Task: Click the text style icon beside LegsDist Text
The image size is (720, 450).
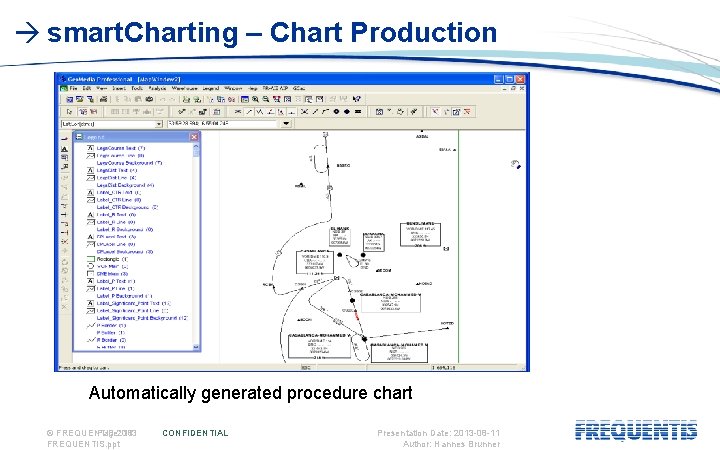Action: pyautogui.click(x=90, y=170)
